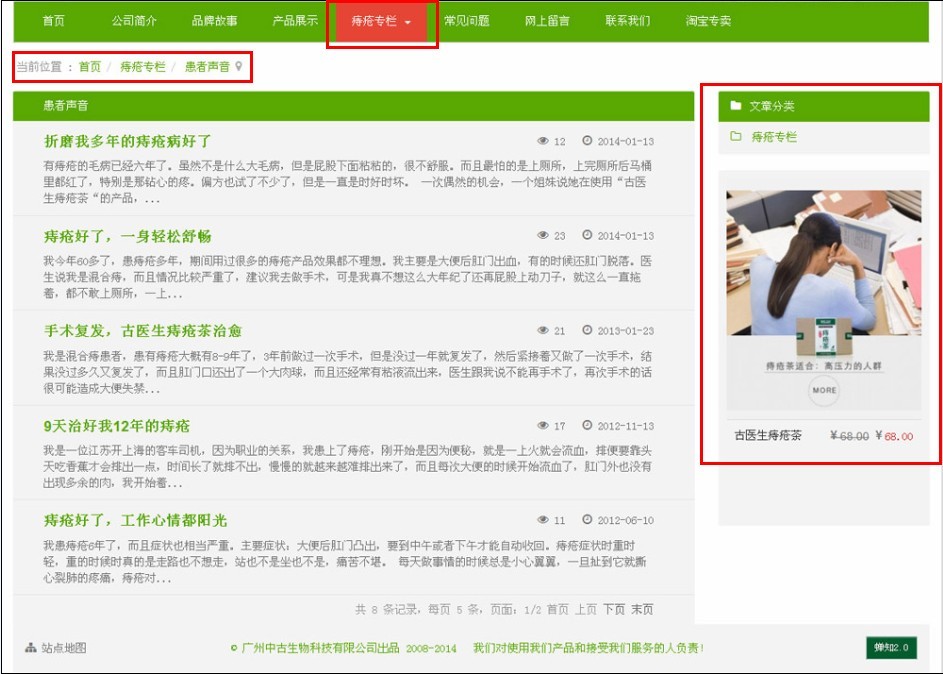
Task: Click the clock icon next to 2012-11-13
Action: click(x=587, y=425)
